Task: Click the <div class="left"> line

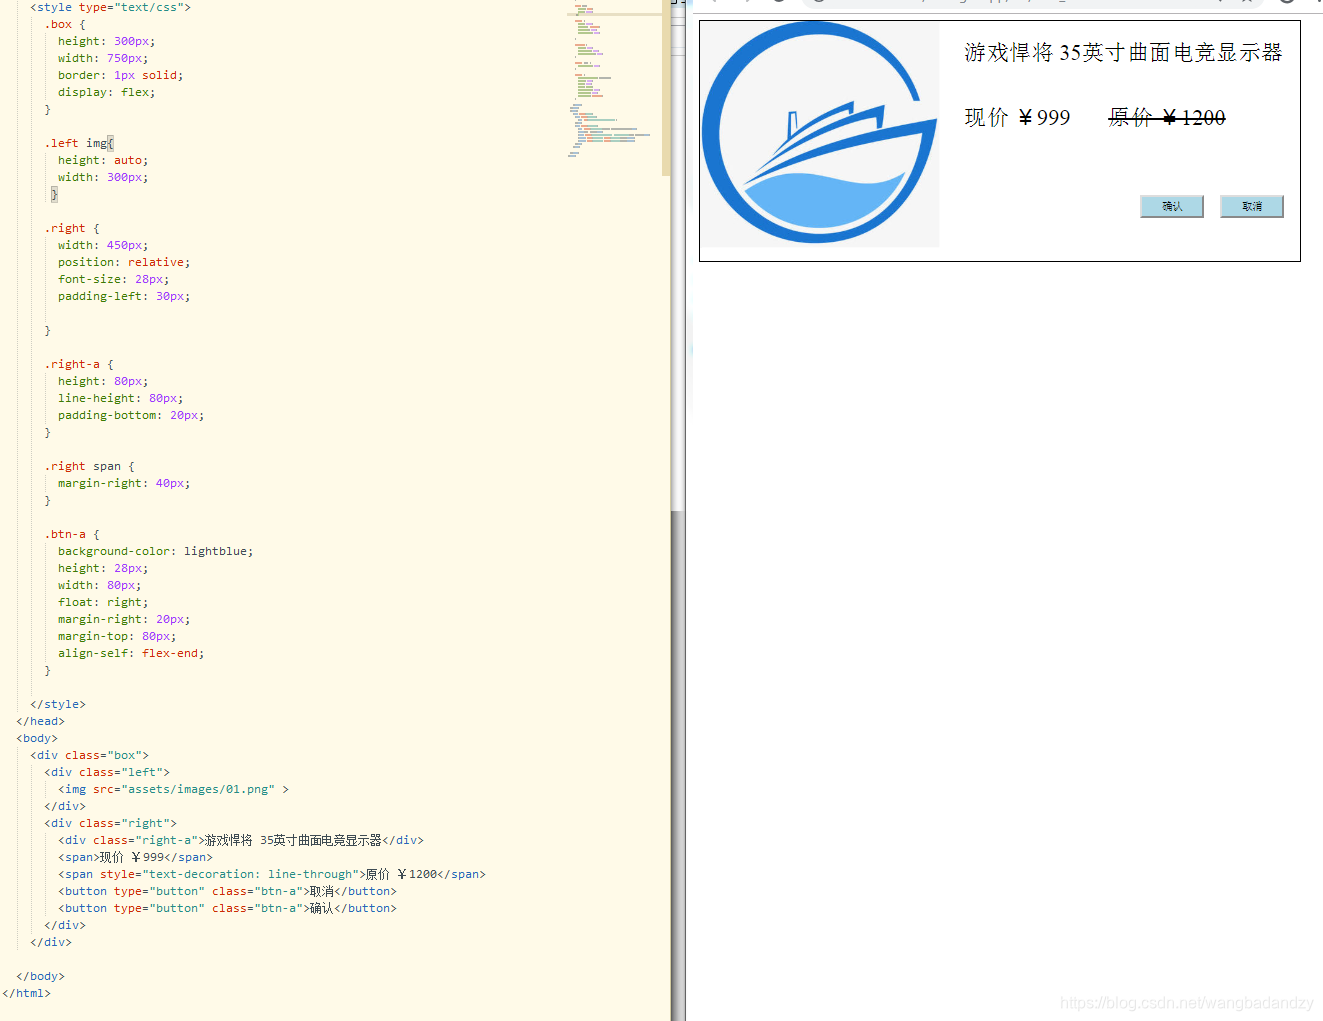Action: point(107,772)
